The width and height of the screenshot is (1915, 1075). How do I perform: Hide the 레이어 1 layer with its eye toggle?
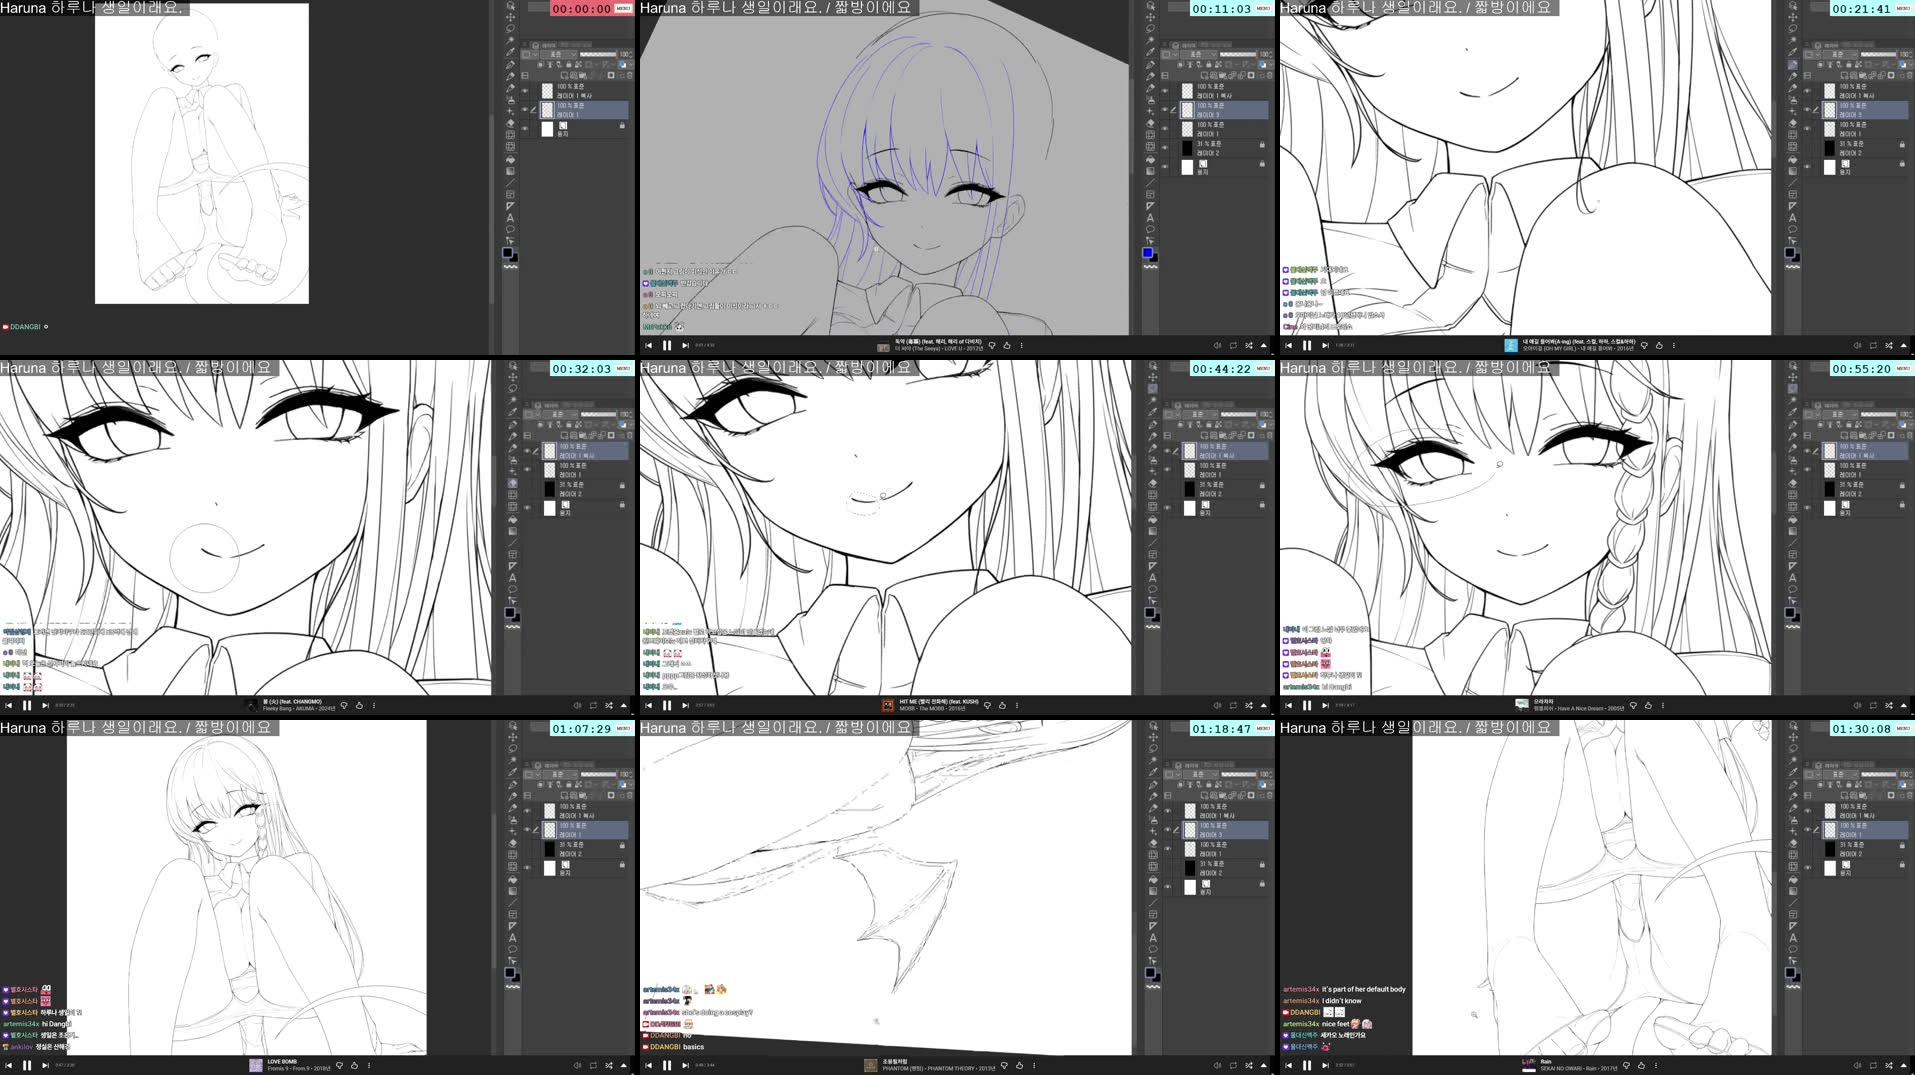(525, 110)
